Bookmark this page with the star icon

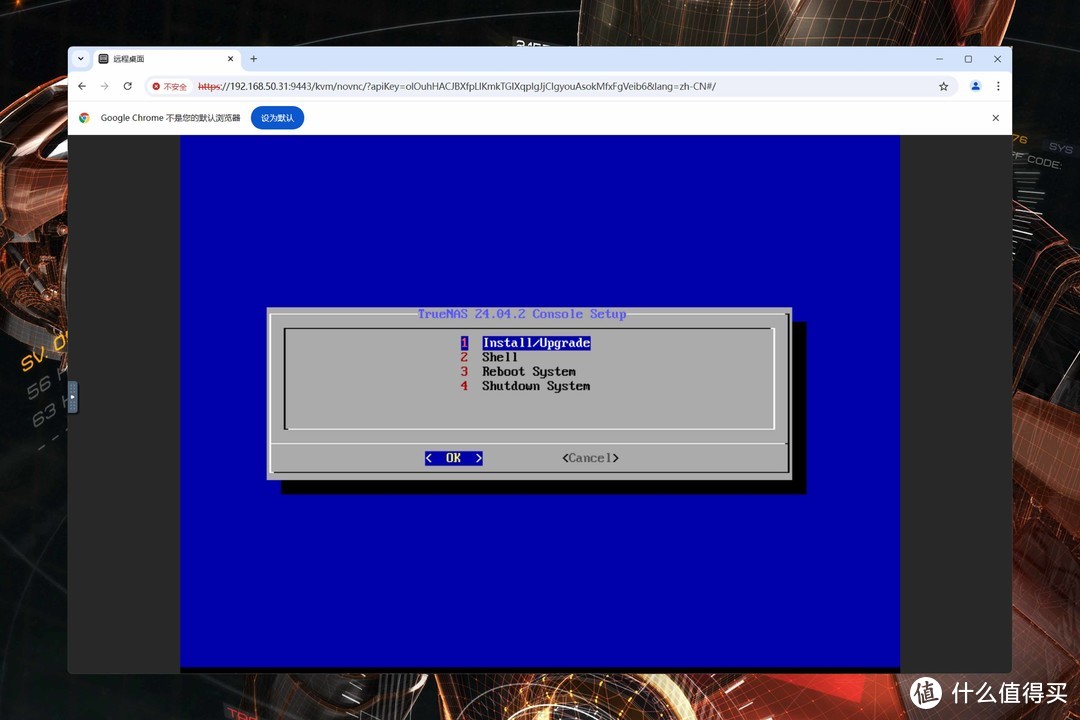(x=944, y=86)
